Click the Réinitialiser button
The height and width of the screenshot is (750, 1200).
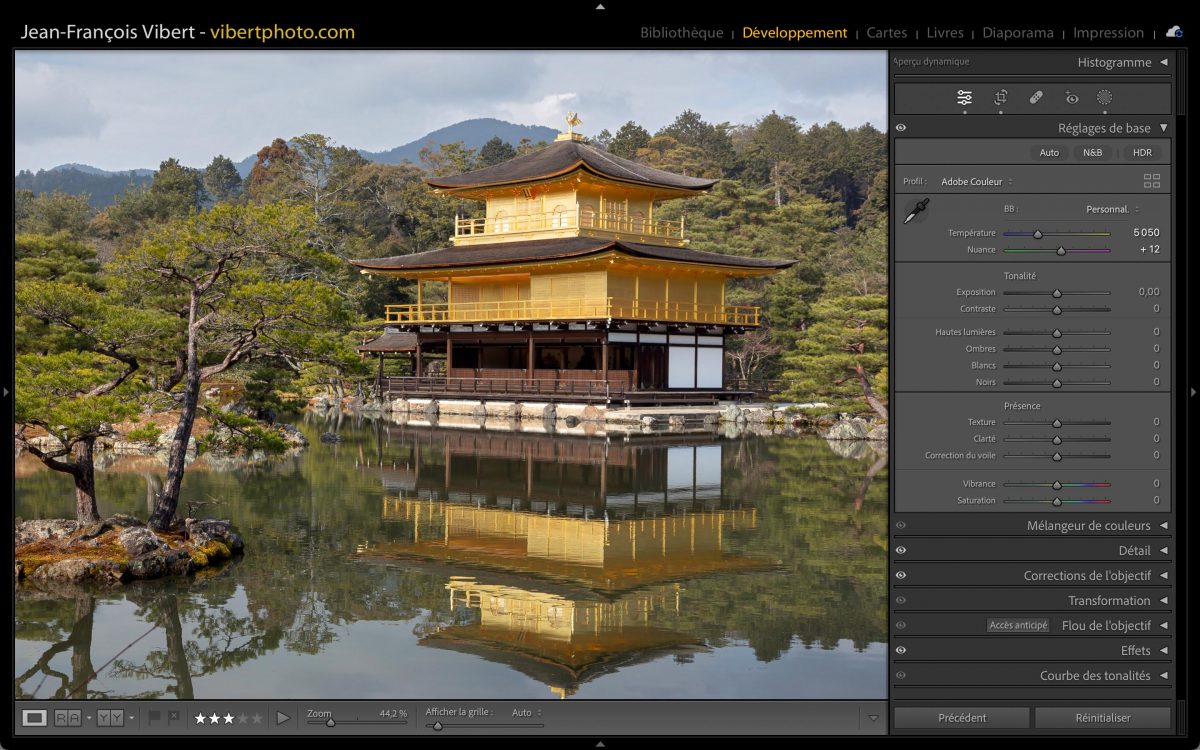click(1102, 717)
